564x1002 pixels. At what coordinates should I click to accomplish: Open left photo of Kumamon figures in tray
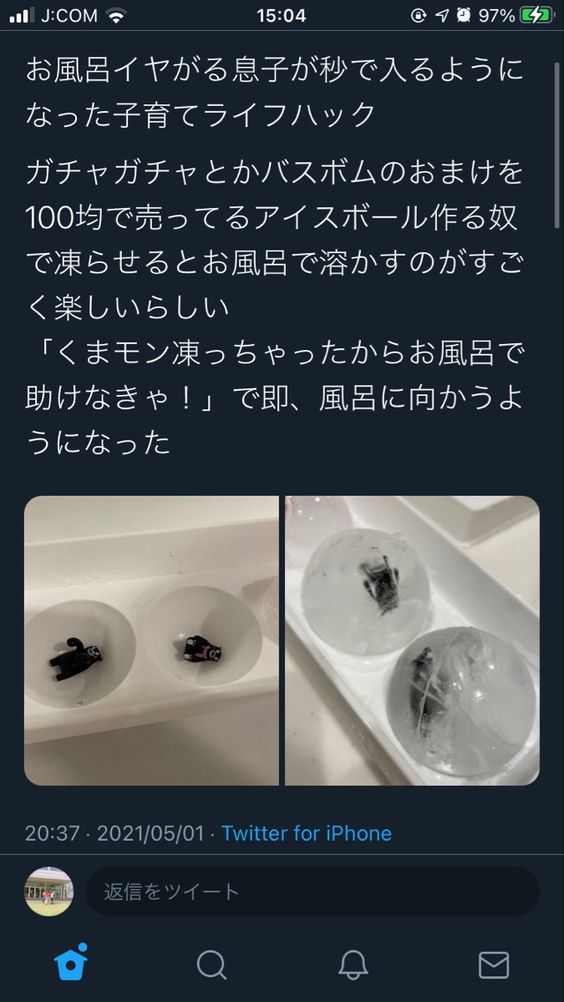151,640
